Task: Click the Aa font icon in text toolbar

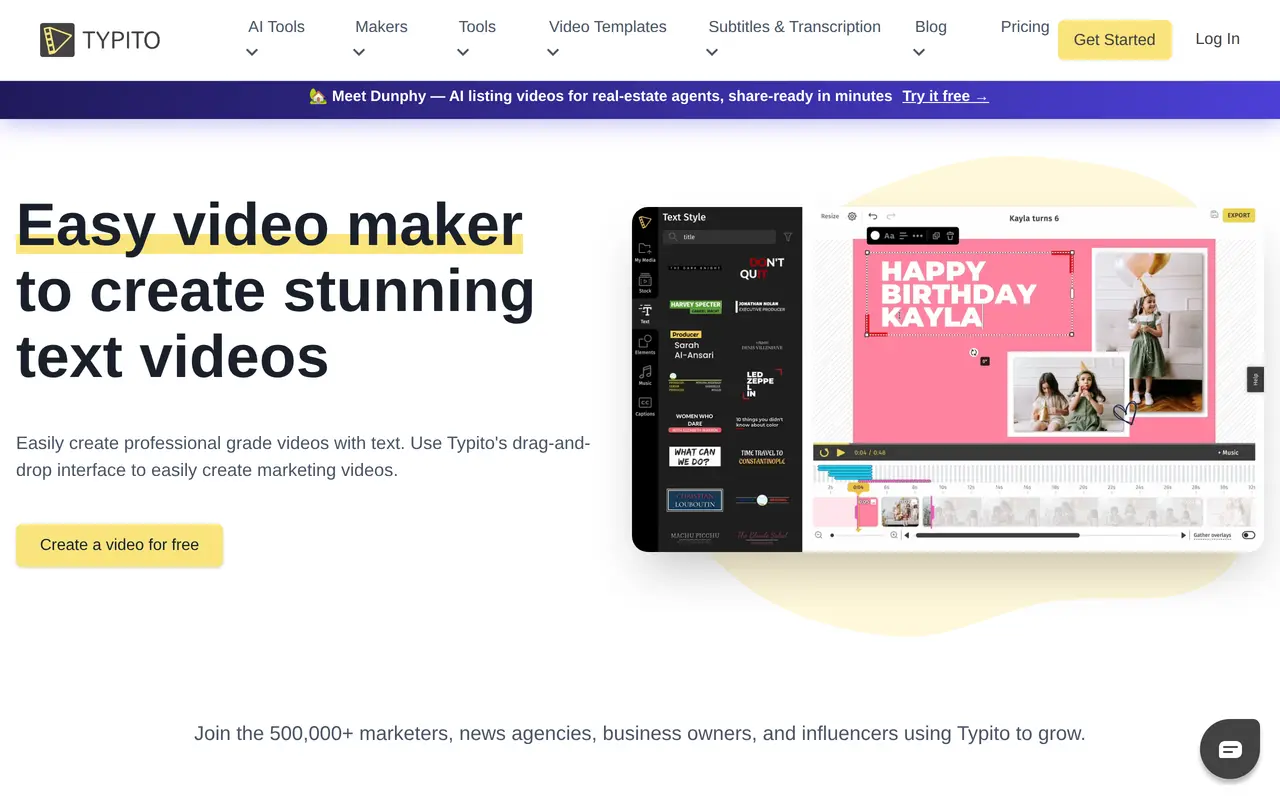Action: [x=889, y=236]
